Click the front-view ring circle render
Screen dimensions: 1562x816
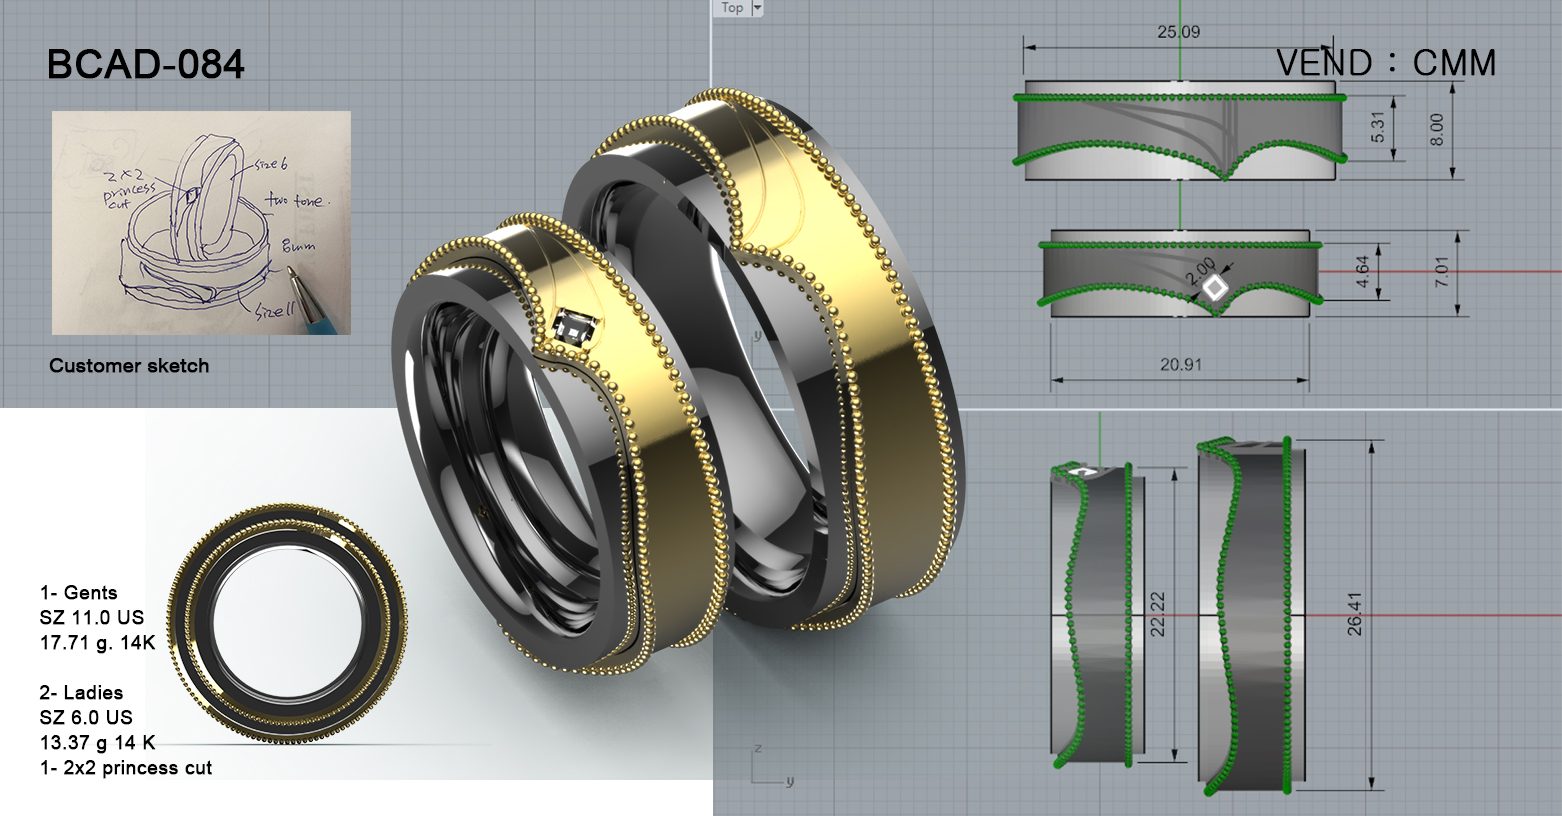(287, 623)
